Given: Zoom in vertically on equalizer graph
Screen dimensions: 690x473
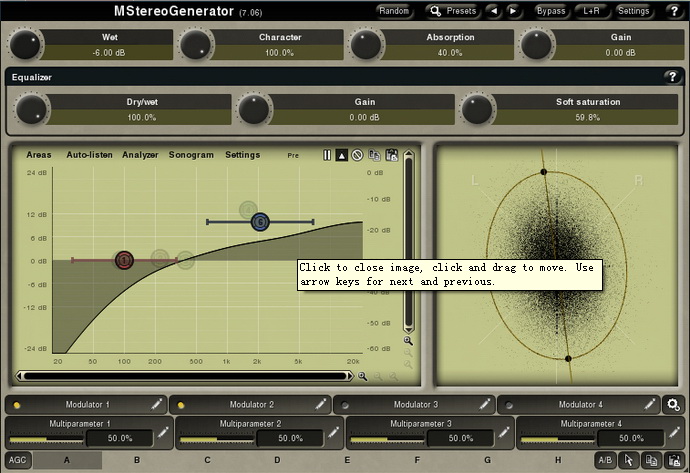Looking at the screenshot, I should click(408, 341).
